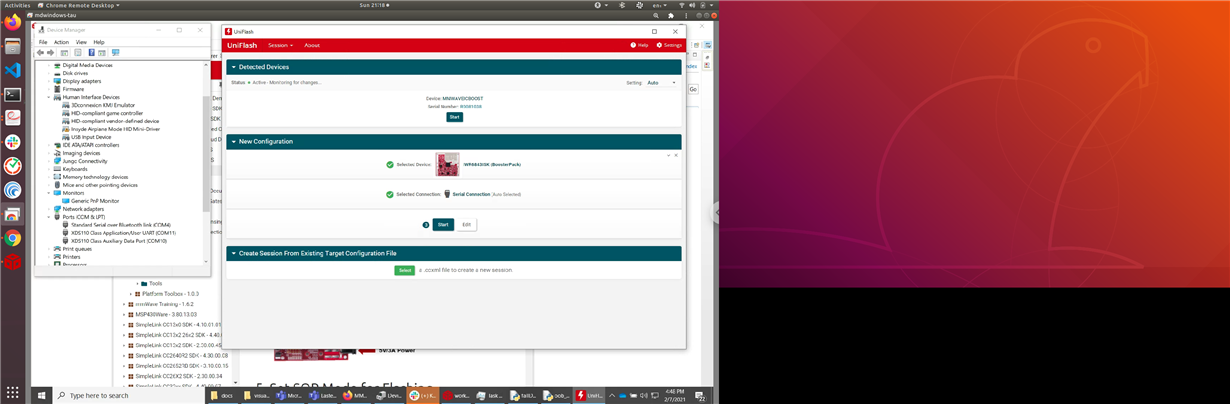Click Start button in New Configuration
This screenshot has height=404, width=1230.
[x=443, y=224]
